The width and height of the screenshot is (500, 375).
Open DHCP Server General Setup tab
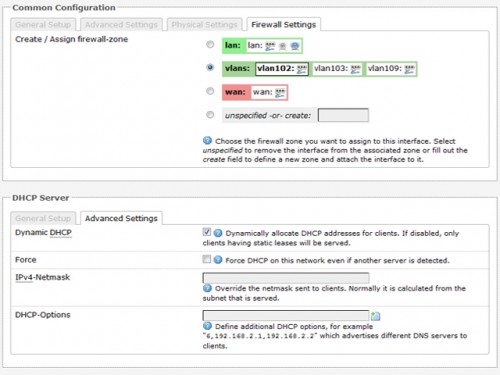[x=43, y=218]
